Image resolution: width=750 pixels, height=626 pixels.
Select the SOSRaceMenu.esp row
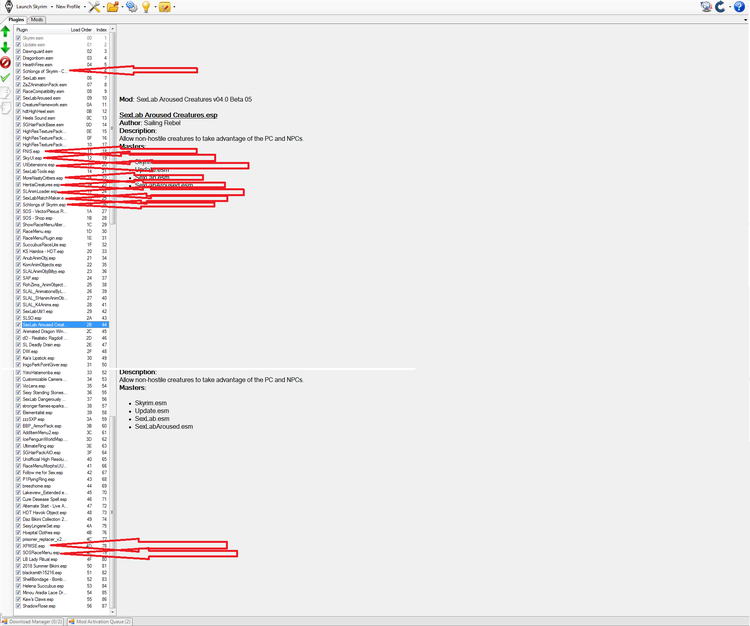click(62, 552)
